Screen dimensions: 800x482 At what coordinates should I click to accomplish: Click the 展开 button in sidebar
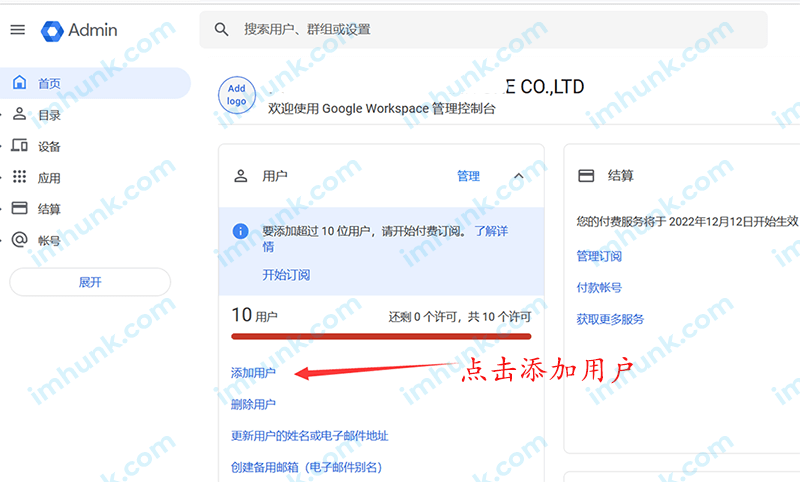(x=90, y=282)
